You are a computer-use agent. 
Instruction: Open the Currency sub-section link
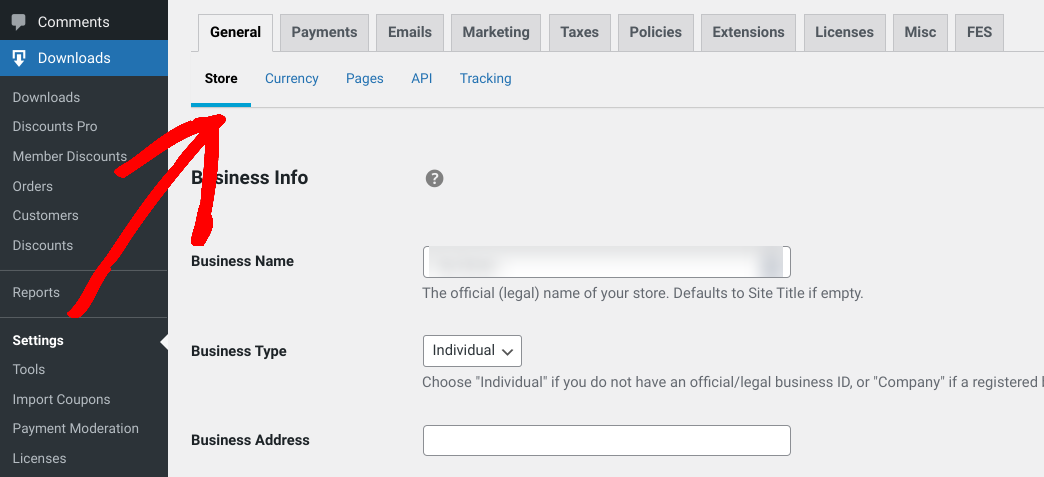point(292,78)
